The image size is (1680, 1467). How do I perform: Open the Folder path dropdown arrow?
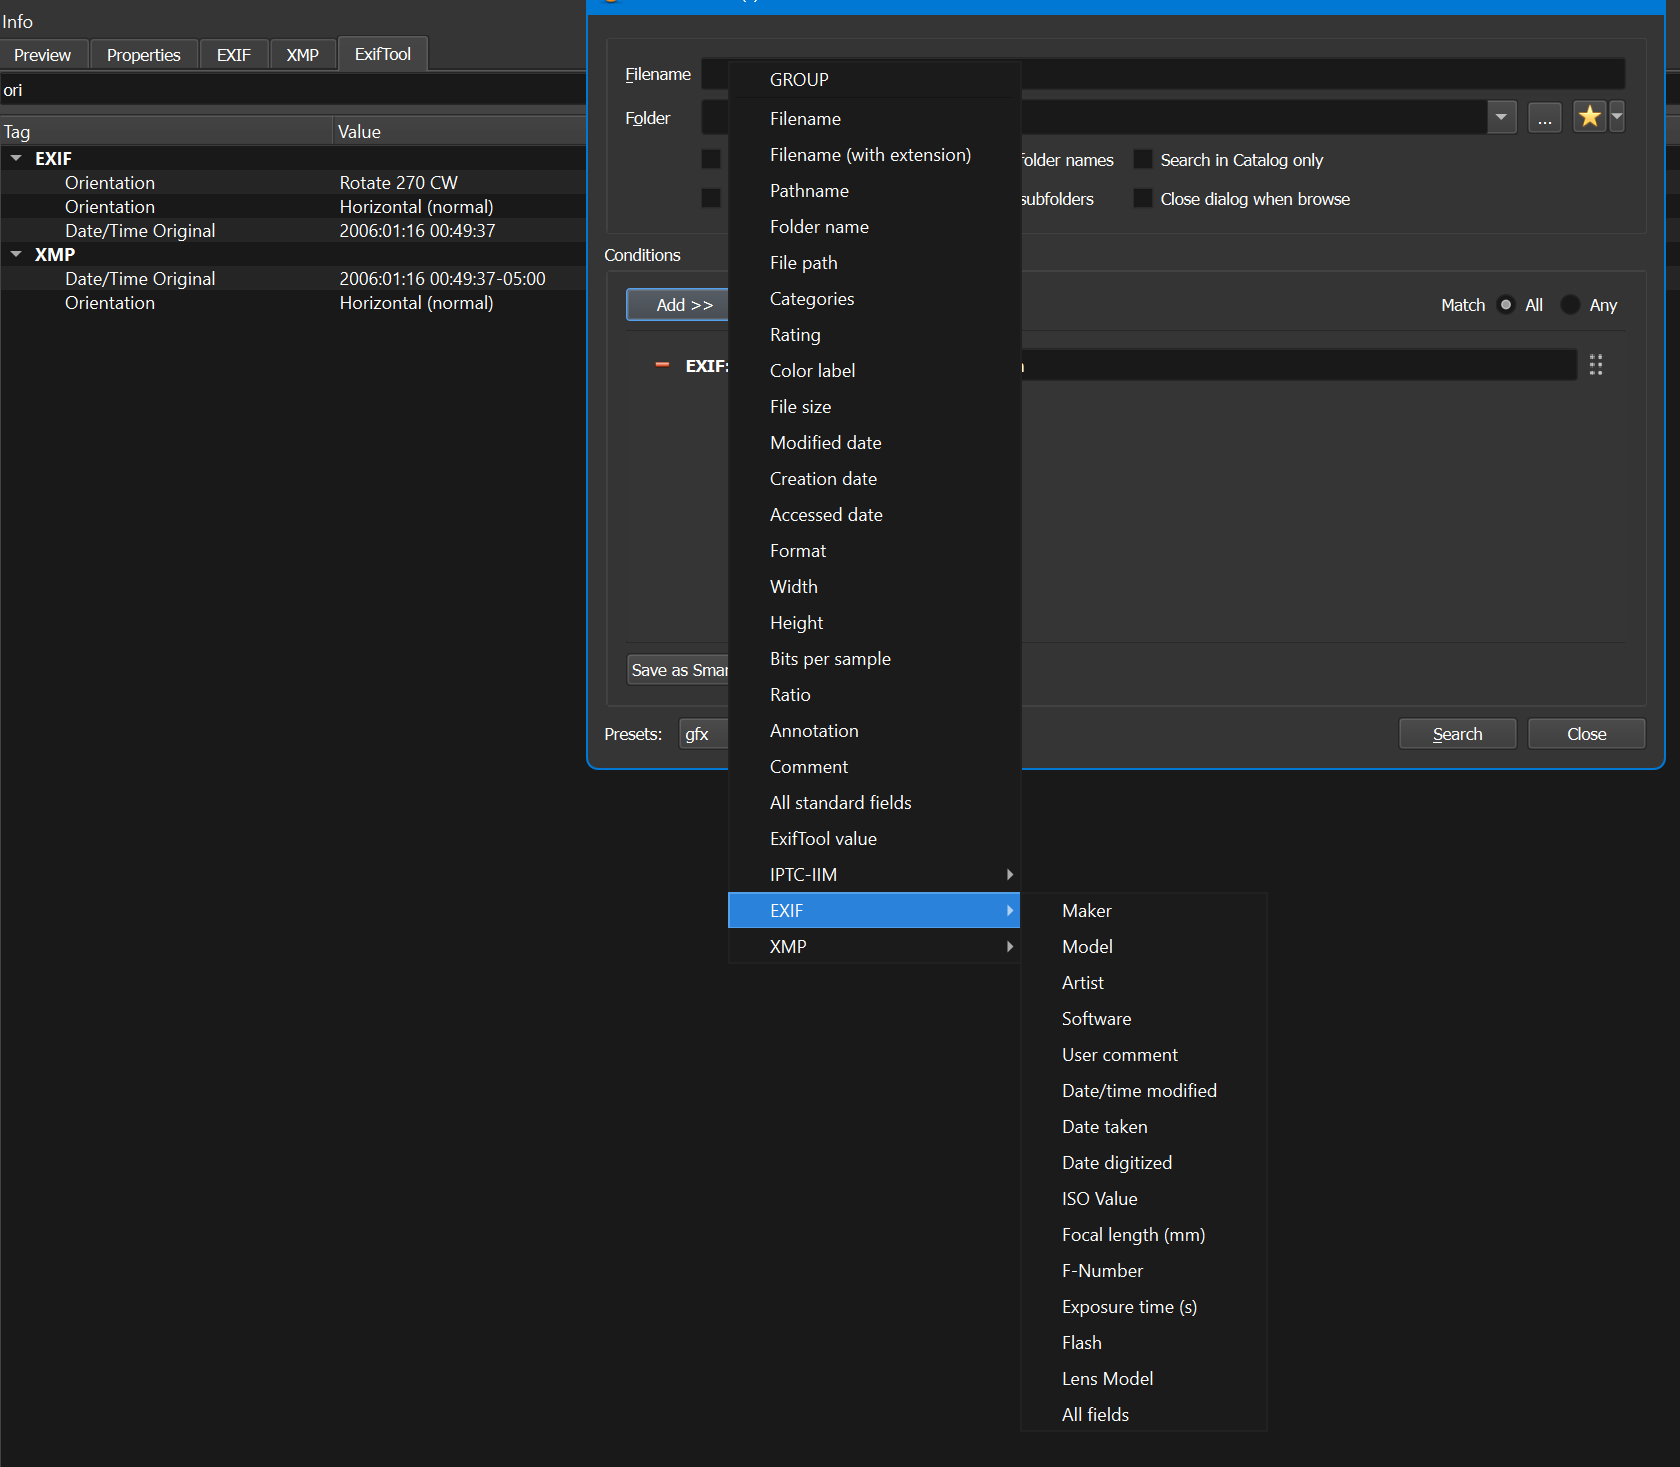(x=1501, y=118)
